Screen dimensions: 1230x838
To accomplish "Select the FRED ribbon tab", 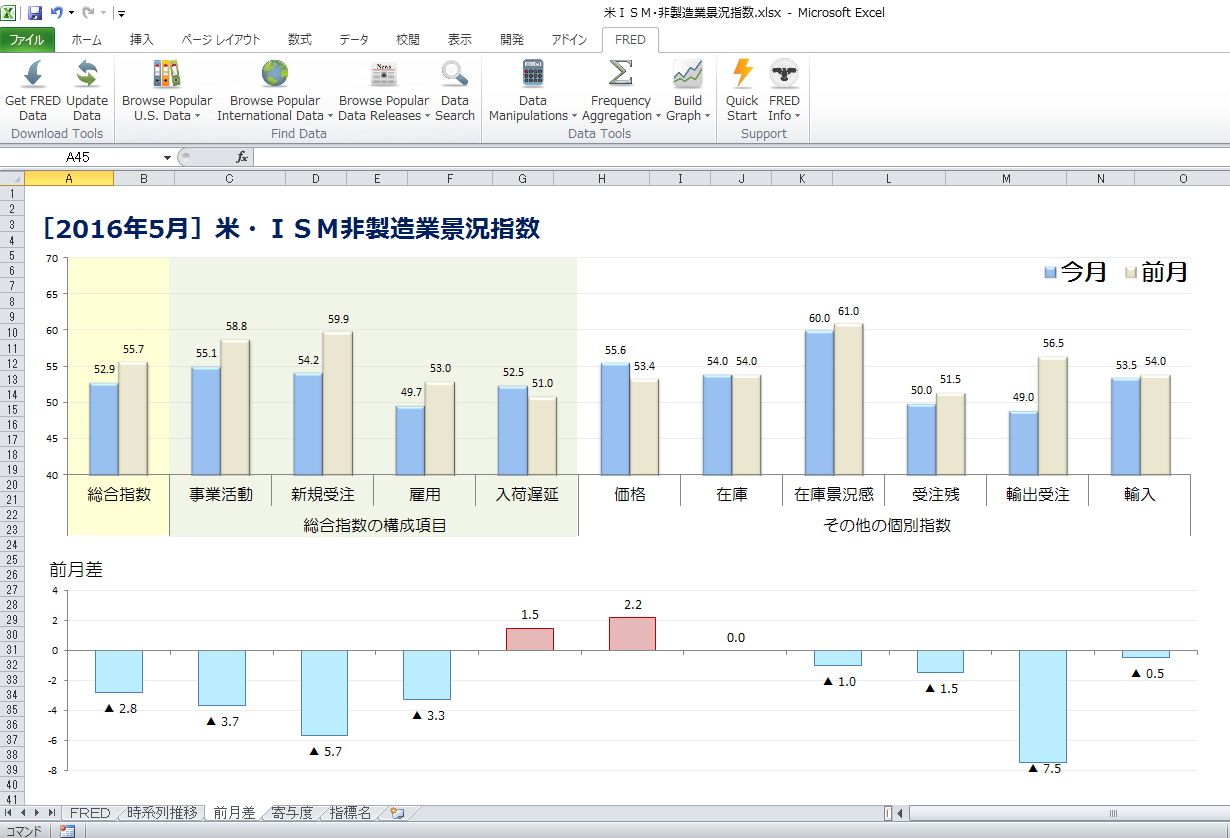I will tap(630, 40).
